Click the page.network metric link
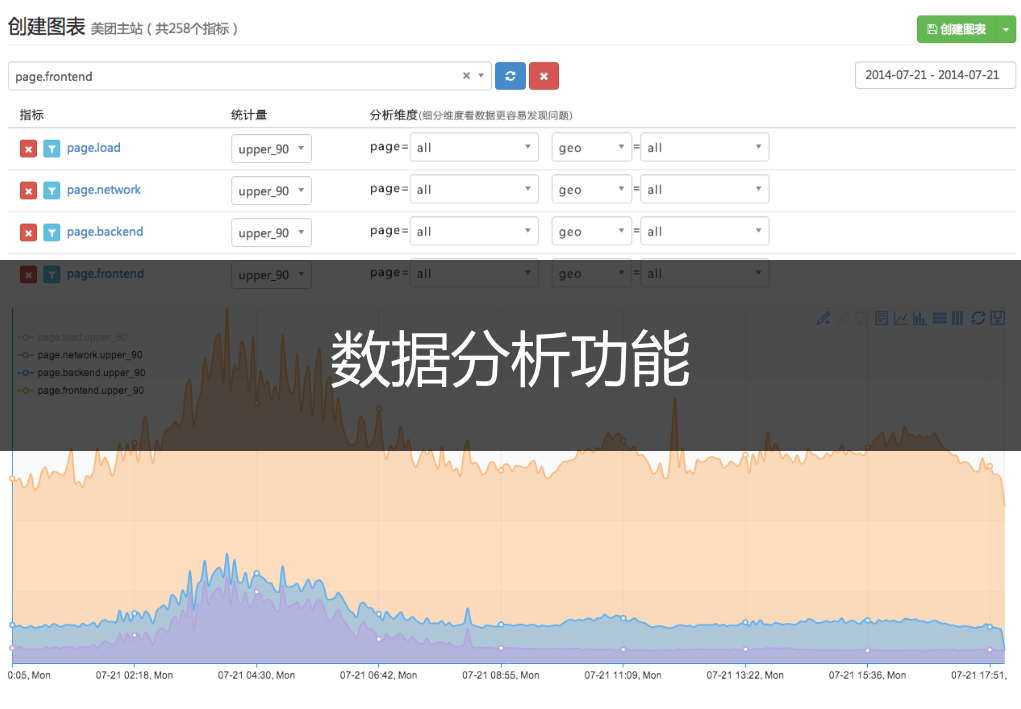1021x709 pixels. tap(104, 189)
